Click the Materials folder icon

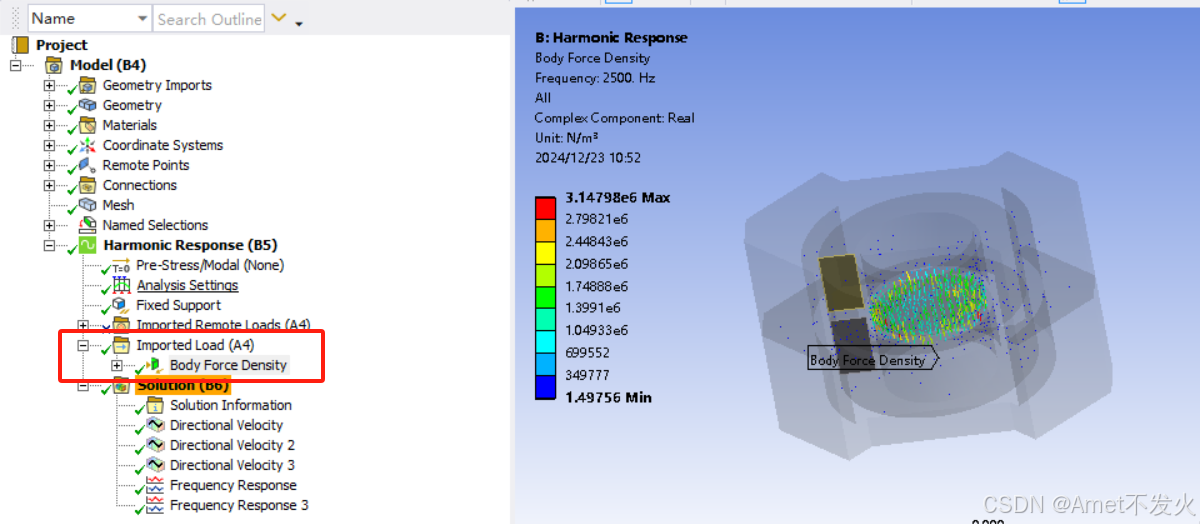(87, 125)
